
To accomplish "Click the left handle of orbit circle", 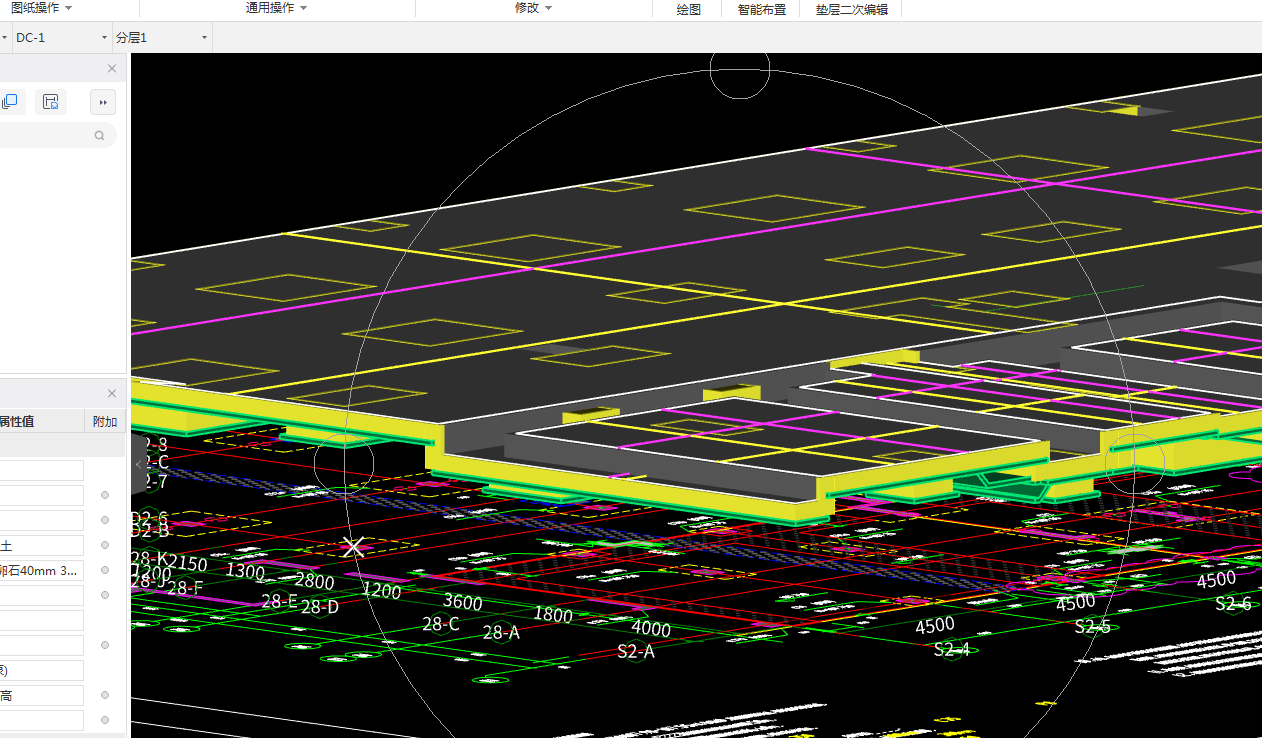I will click(x=344, y=464).
